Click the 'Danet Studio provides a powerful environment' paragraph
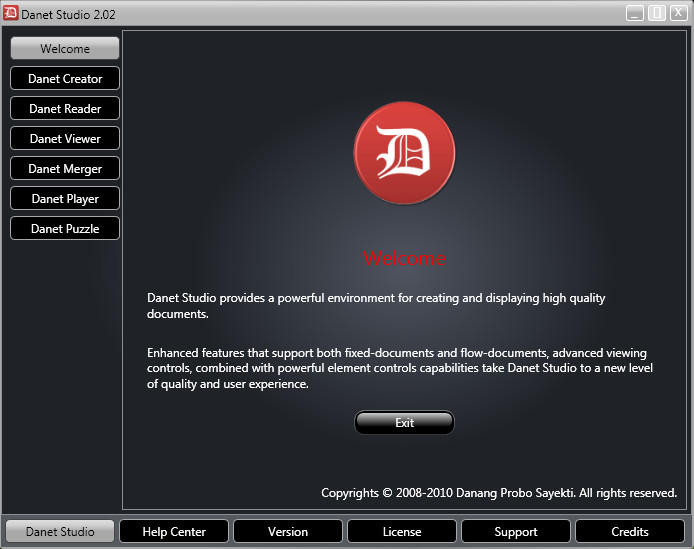The width and height of the screenshot is (694, 549). point(376,306)
